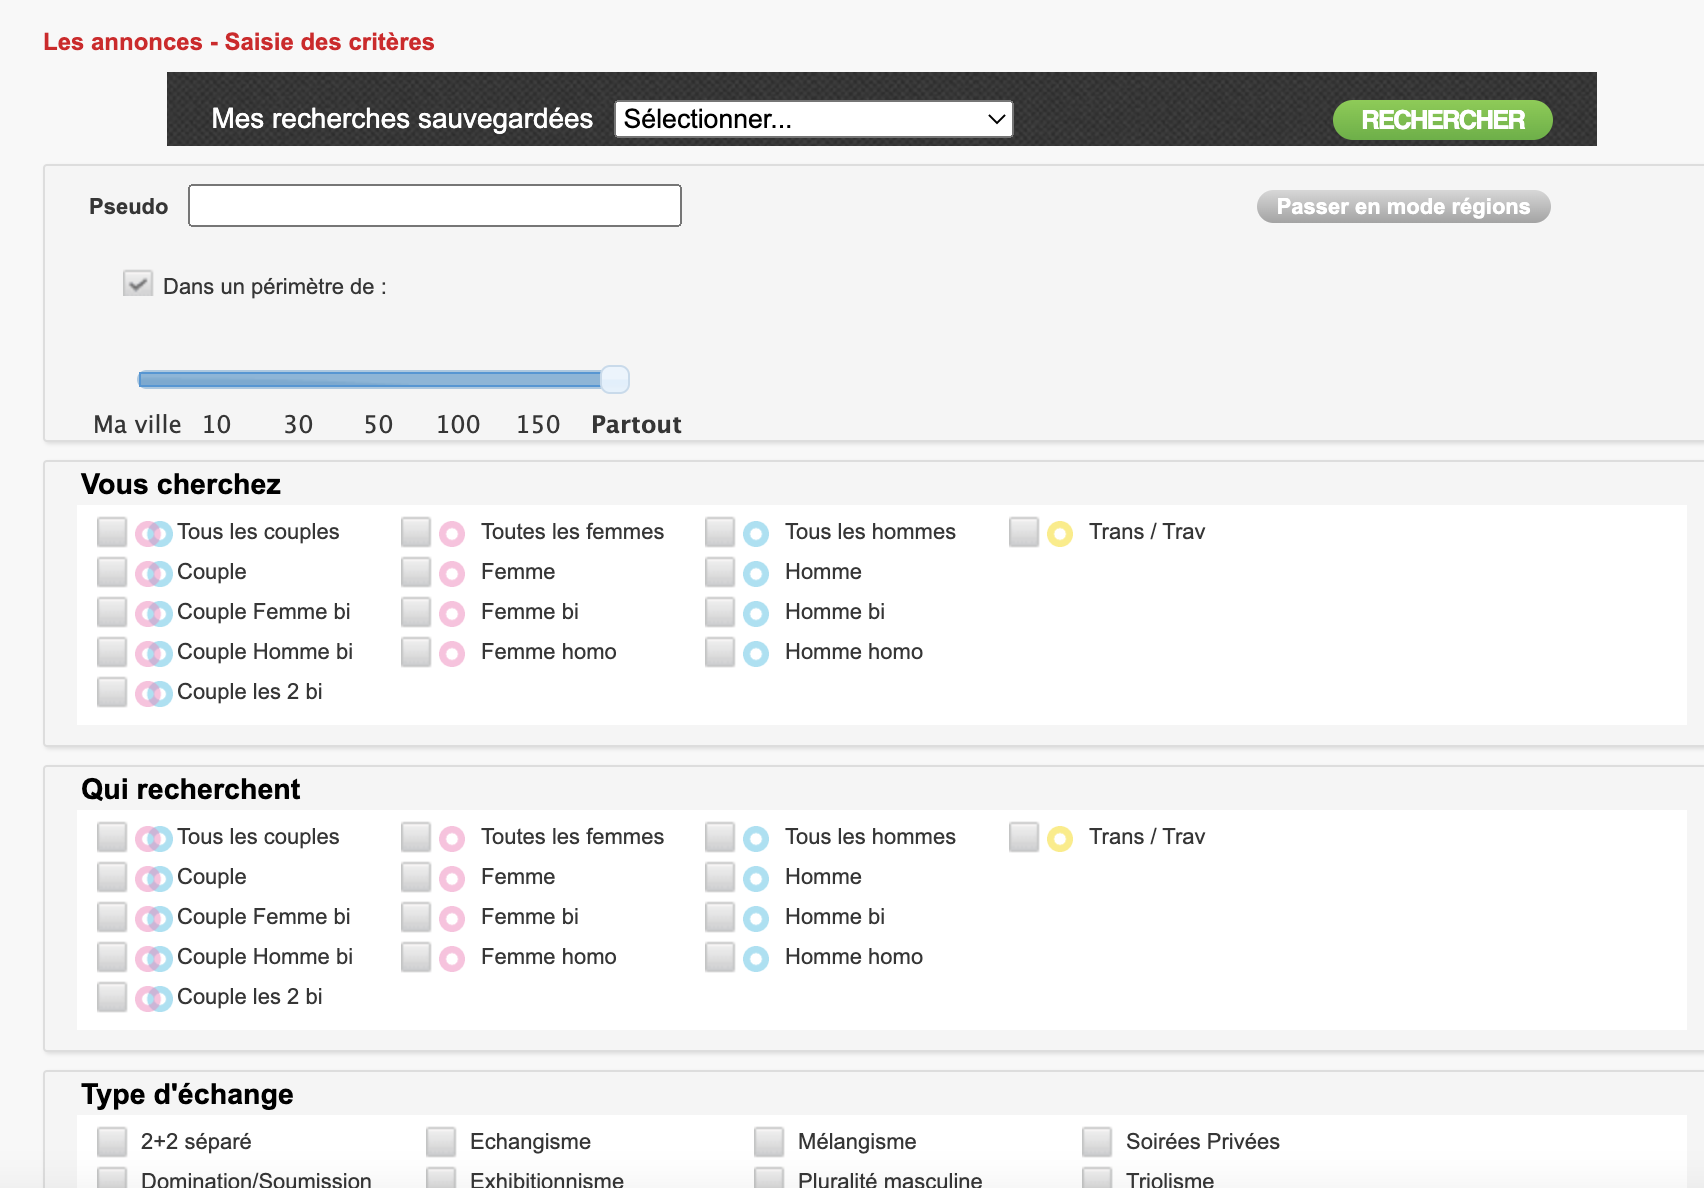Click the '100' distance label
Viewport: 1704px width, 1188px height.
(x=458, y=425)
